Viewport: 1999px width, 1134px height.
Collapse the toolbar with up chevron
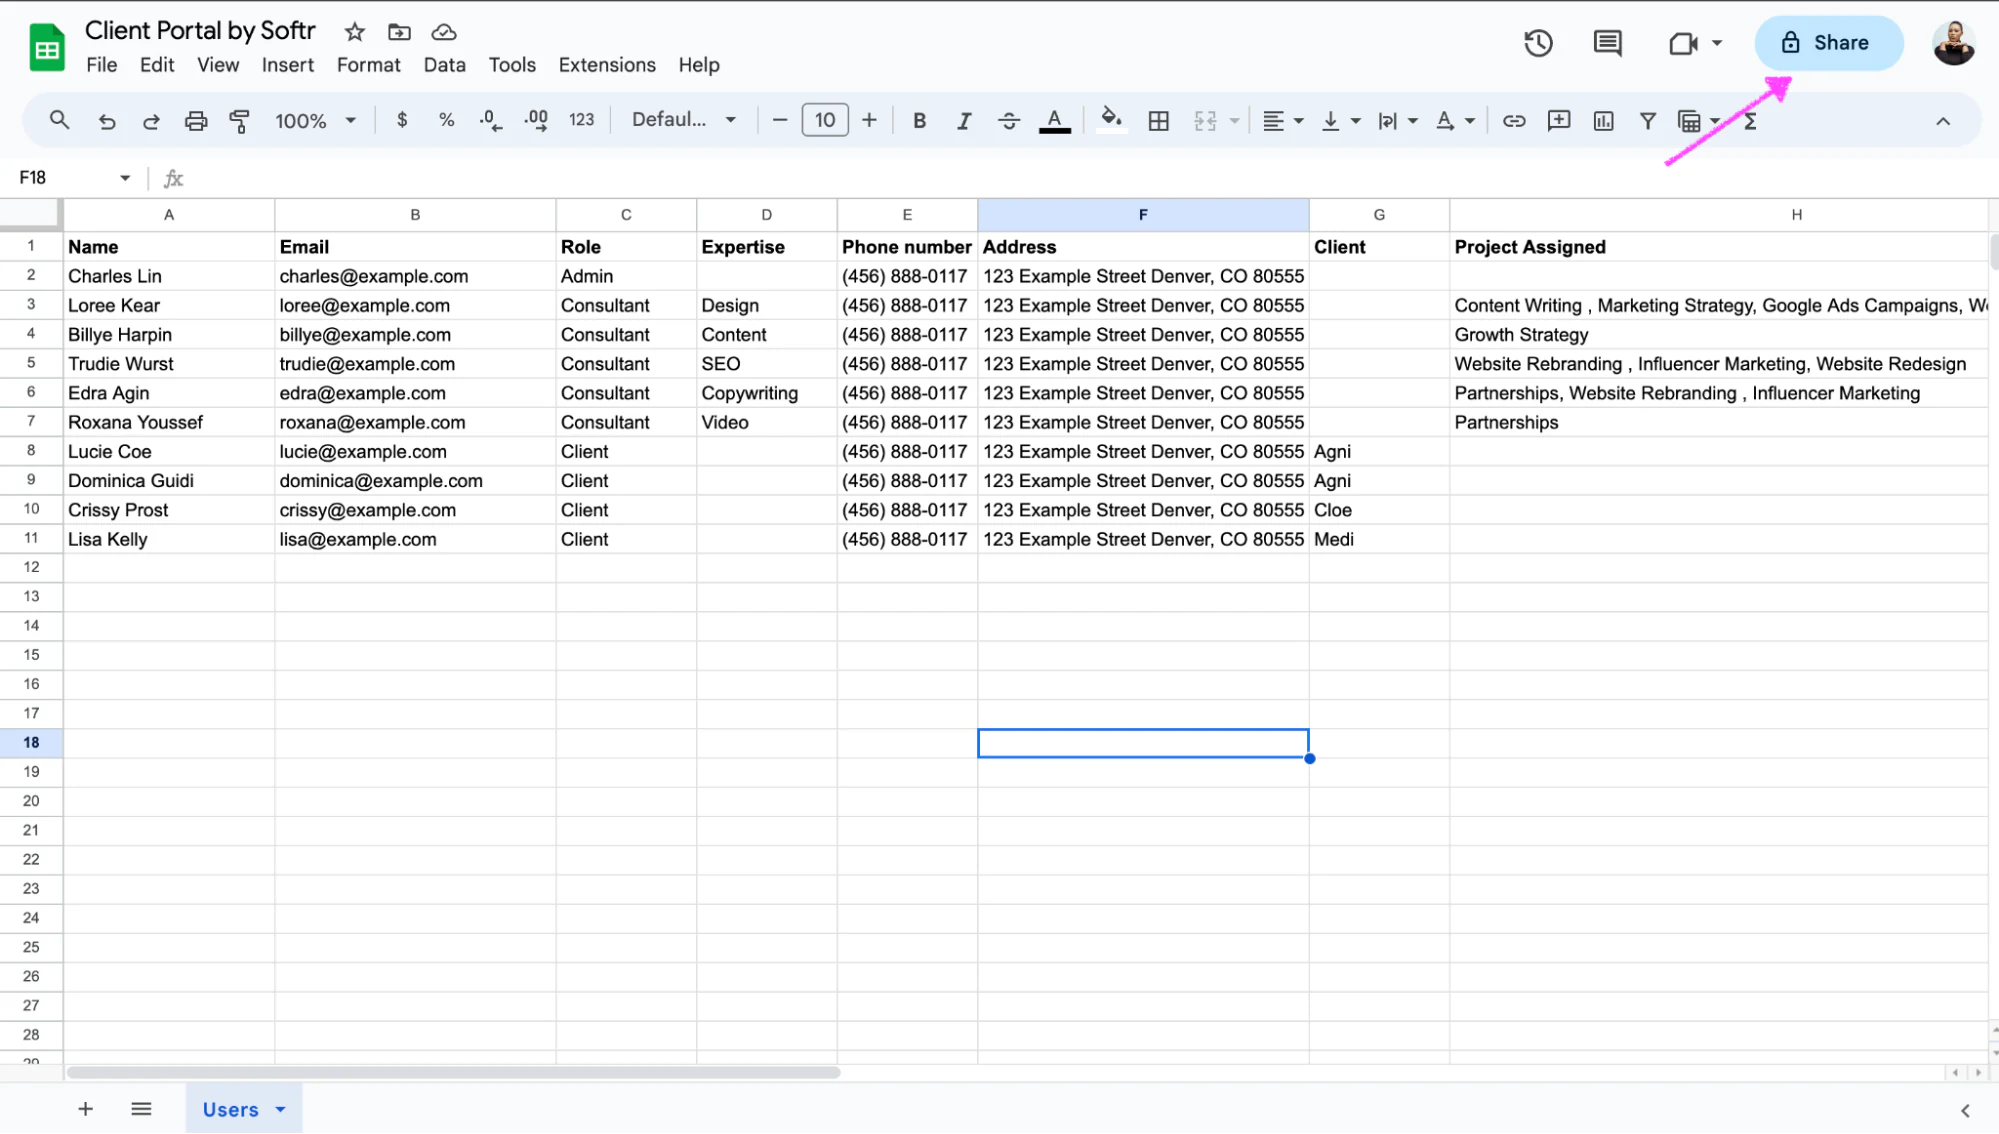pyautogui.click(x=1943, y=121)
